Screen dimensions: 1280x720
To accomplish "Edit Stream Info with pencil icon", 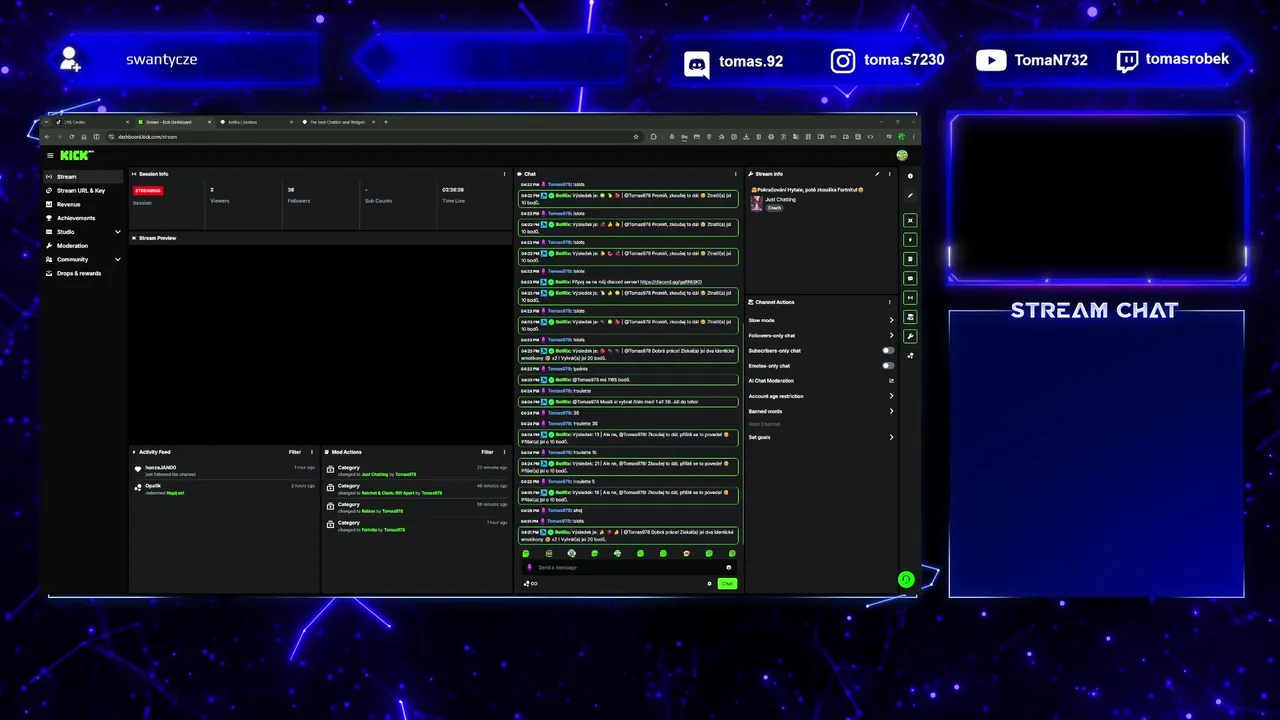I will point(878,174).
